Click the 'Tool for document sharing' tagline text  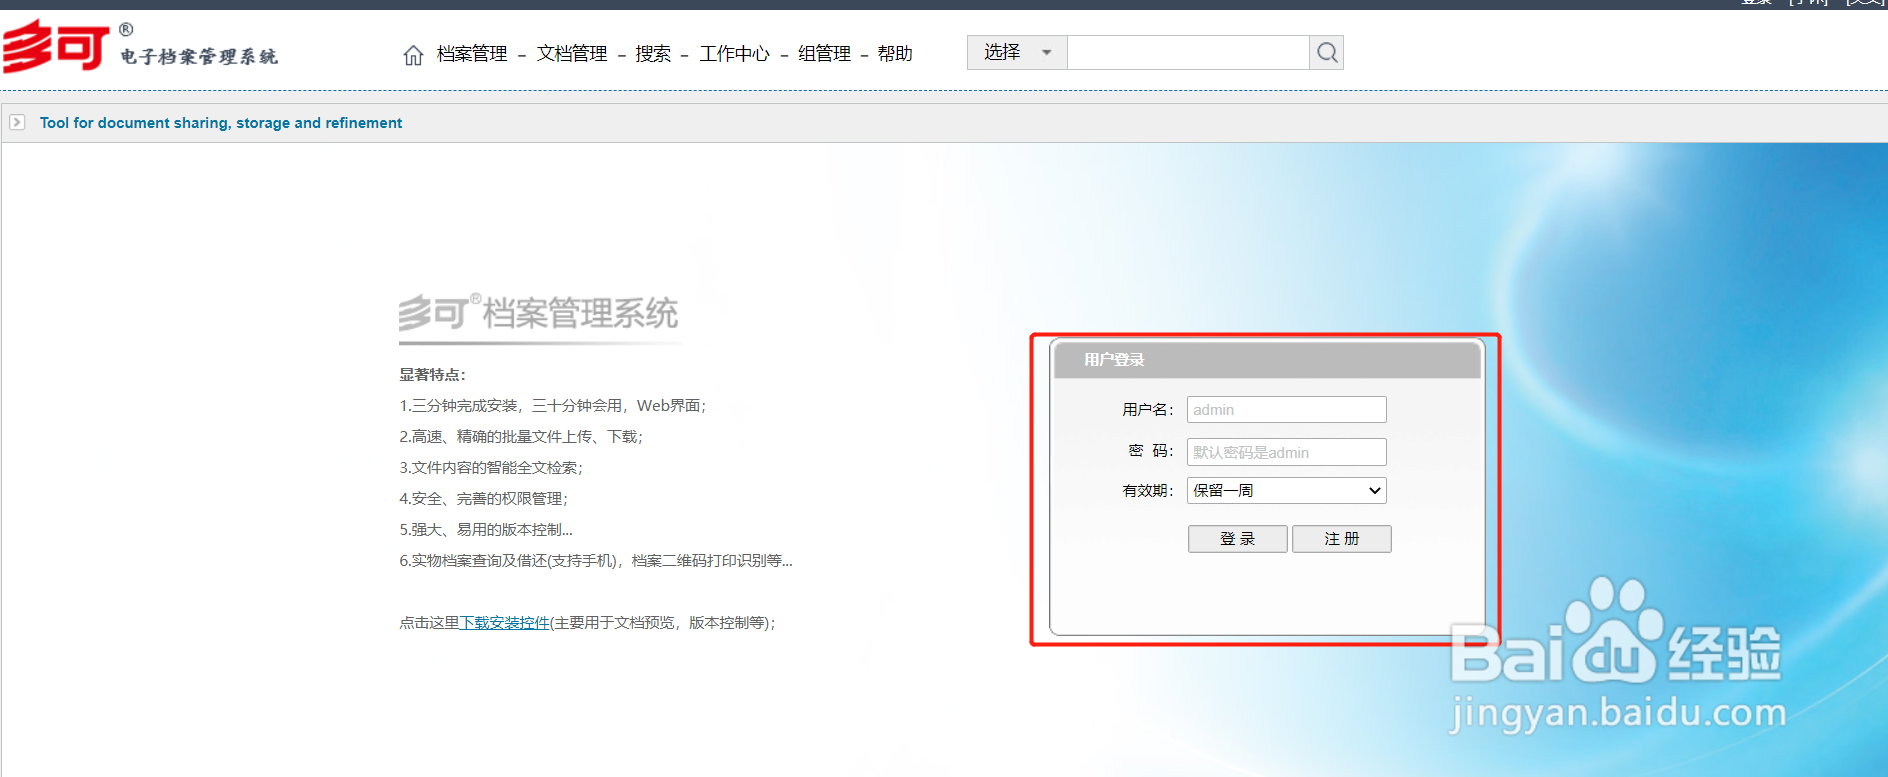click(221, 123)
